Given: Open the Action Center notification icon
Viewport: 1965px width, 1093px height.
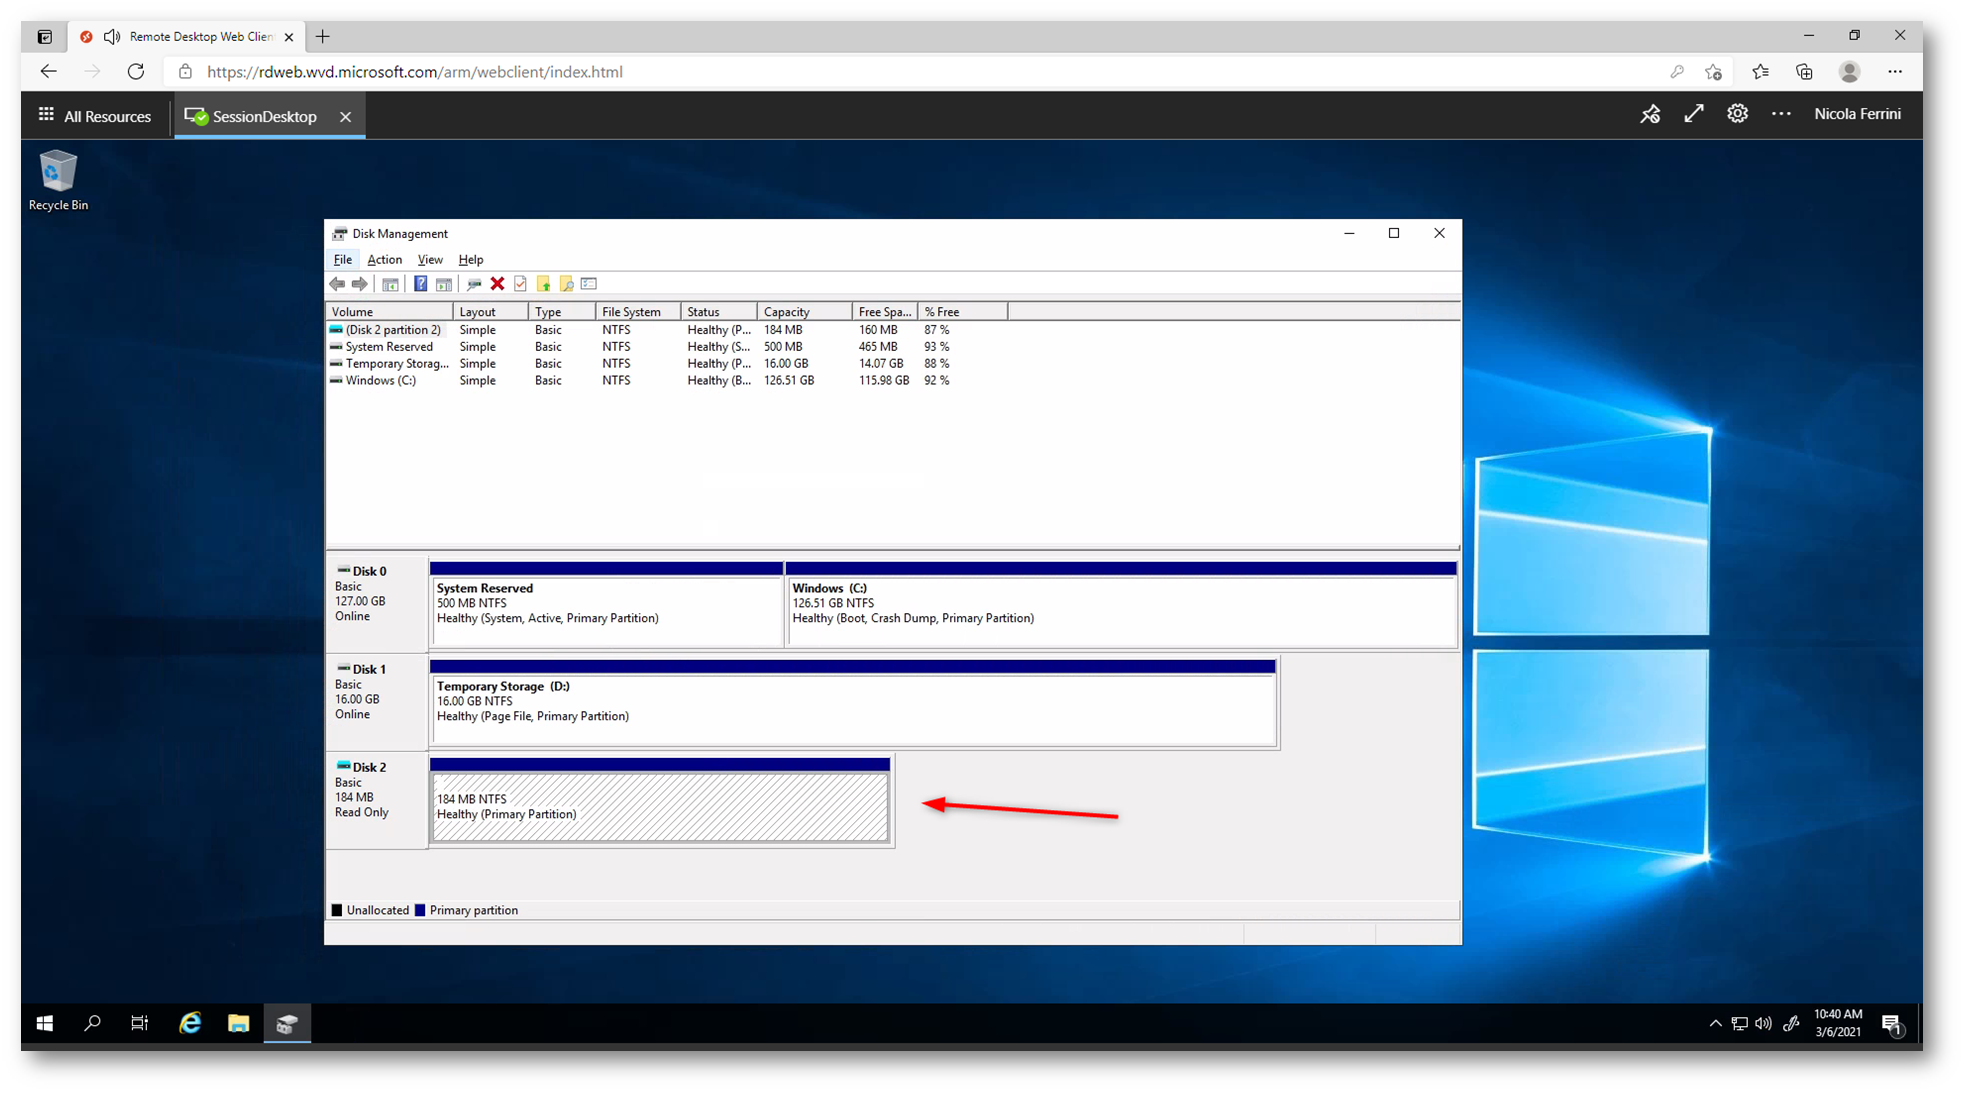Looking at the screenshot, I should coord(1892,1024).
